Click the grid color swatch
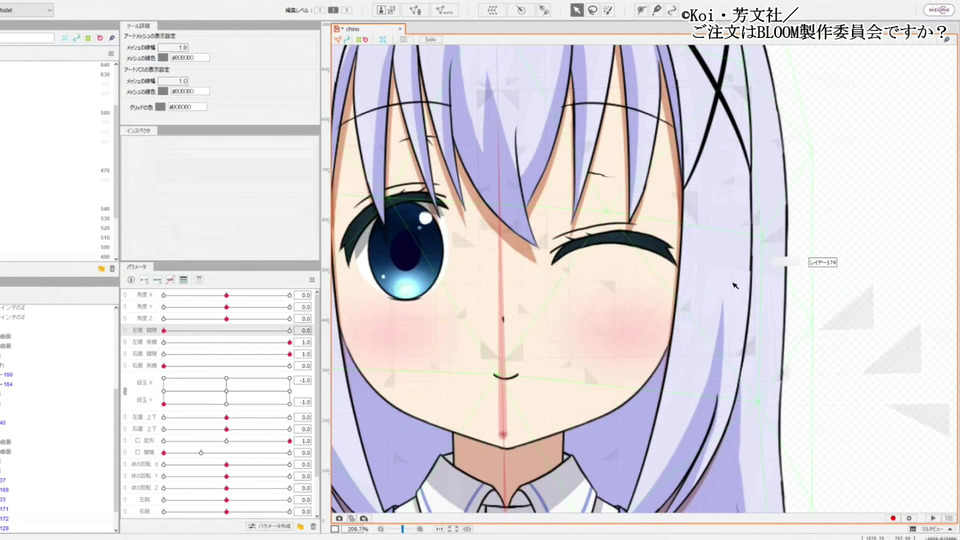This screenshot has width=960, height=540. click(160, 107)
